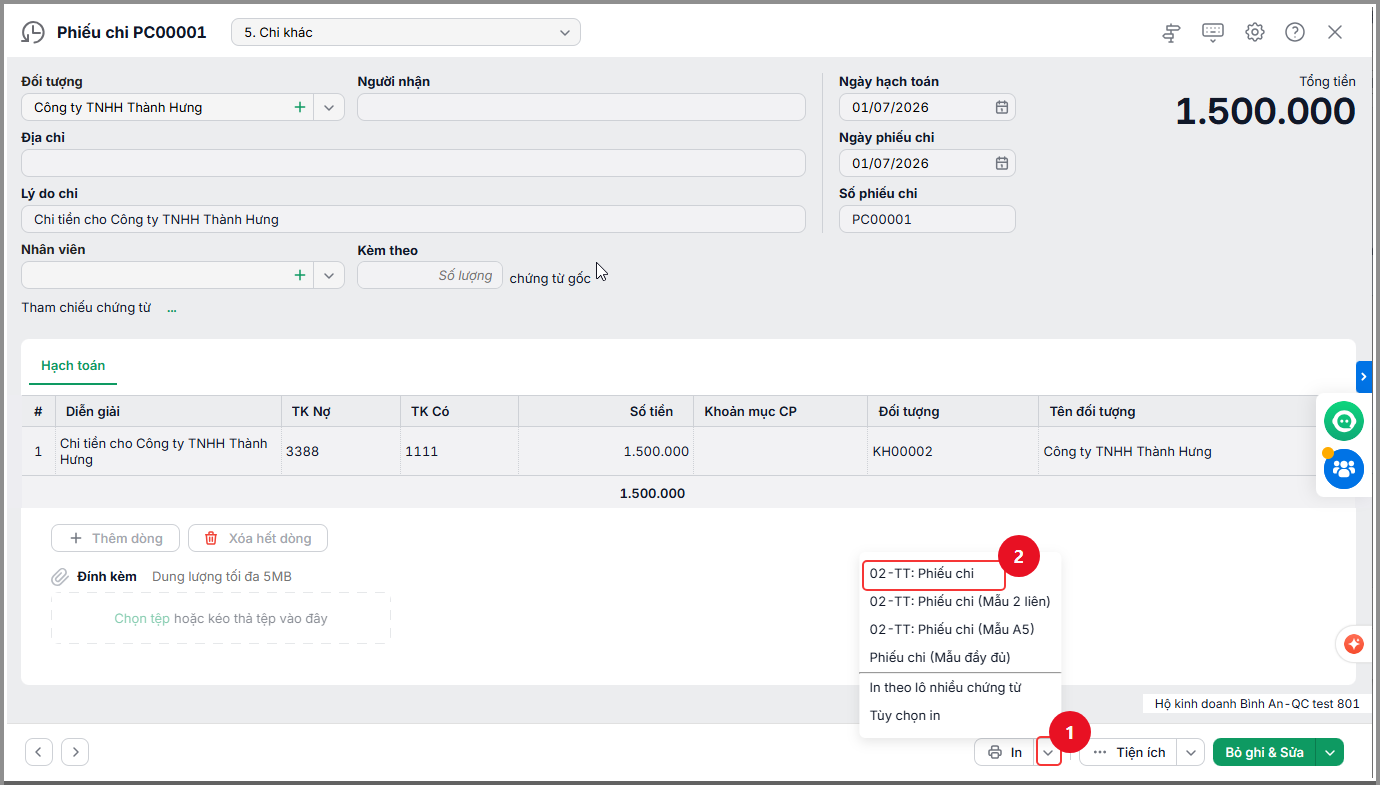Open the guide signpost icon in header

1171,33
